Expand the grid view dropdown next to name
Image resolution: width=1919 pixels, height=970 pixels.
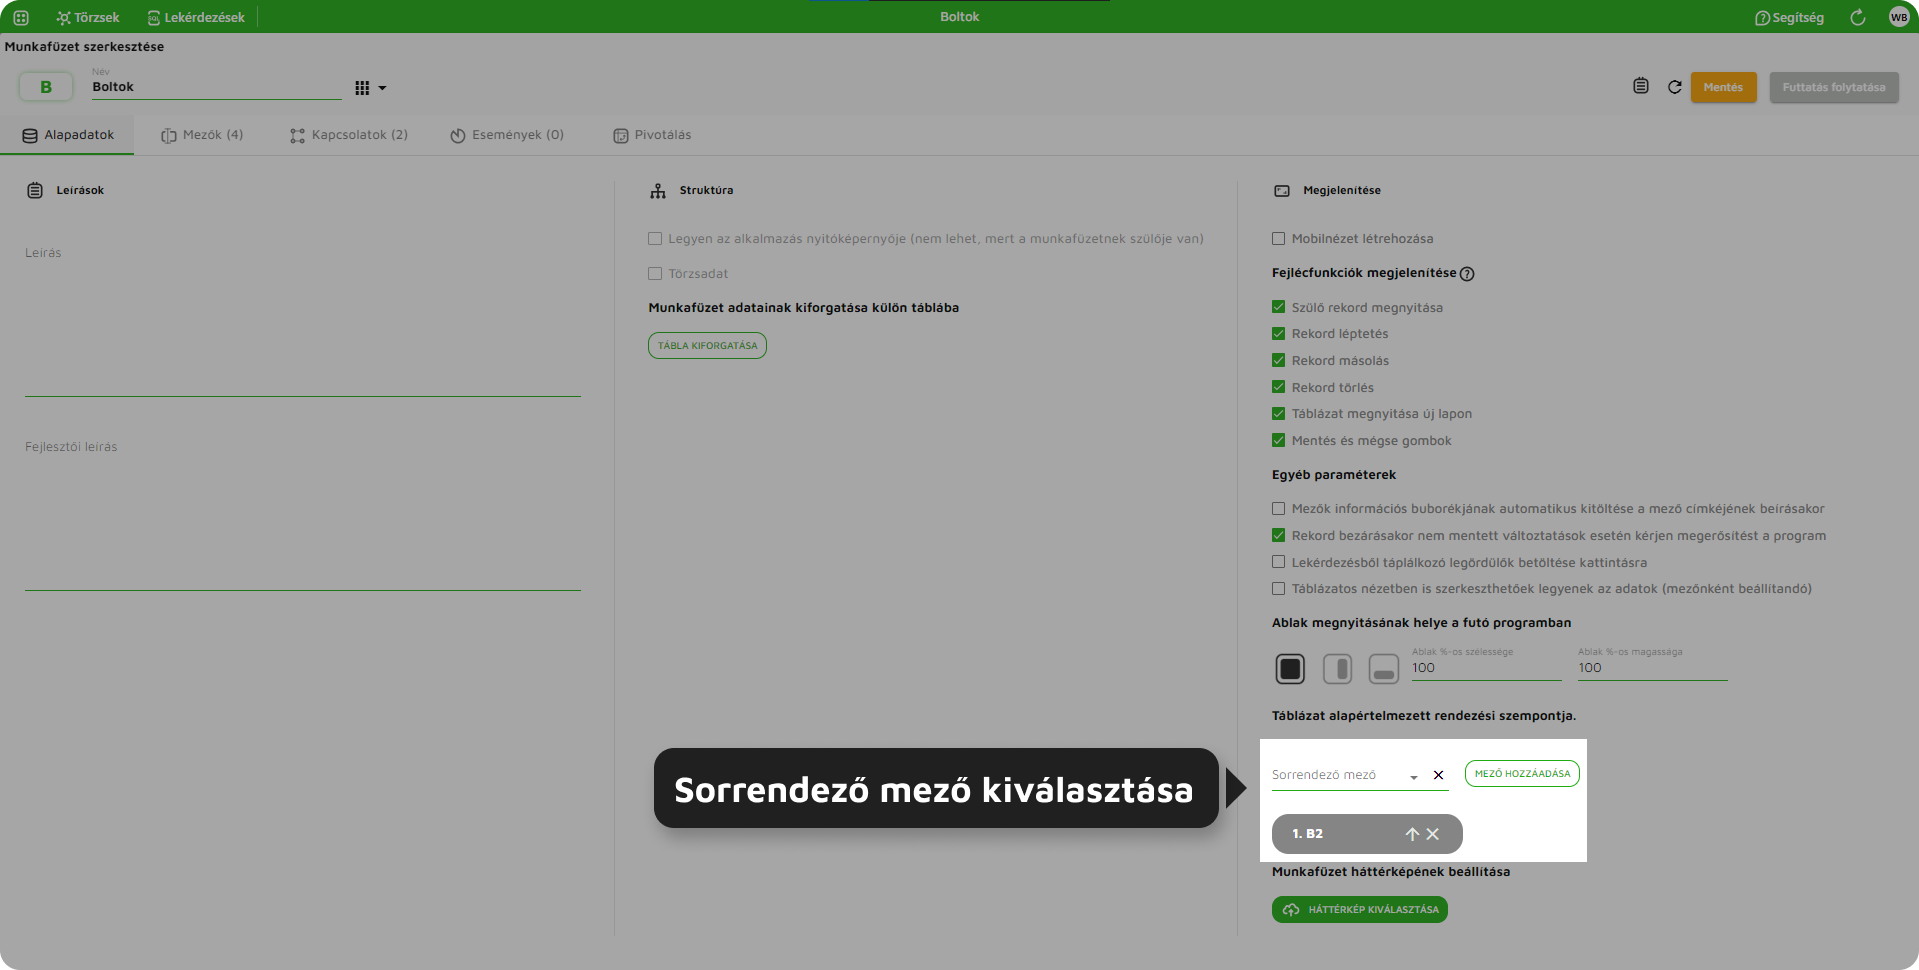coord(370,88)
